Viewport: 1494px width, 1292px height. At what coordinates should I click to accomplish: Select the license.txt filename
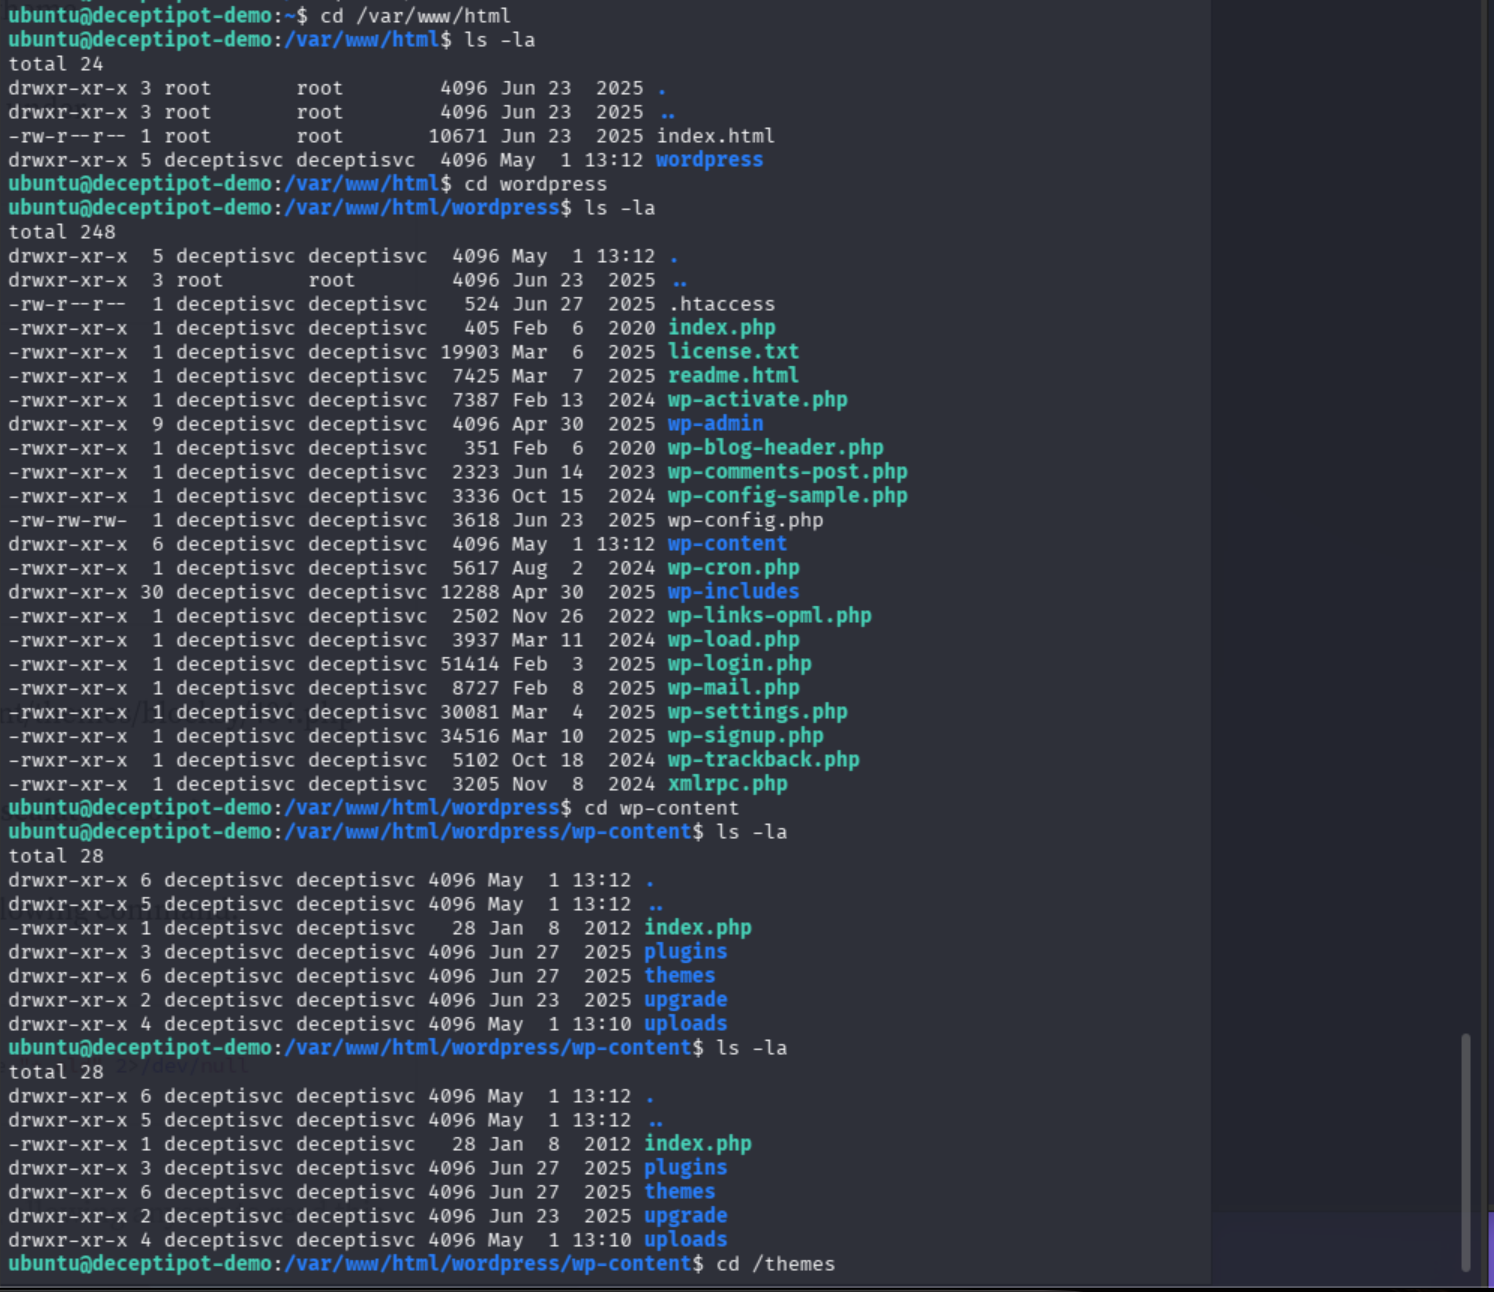(x=733, y=352)
